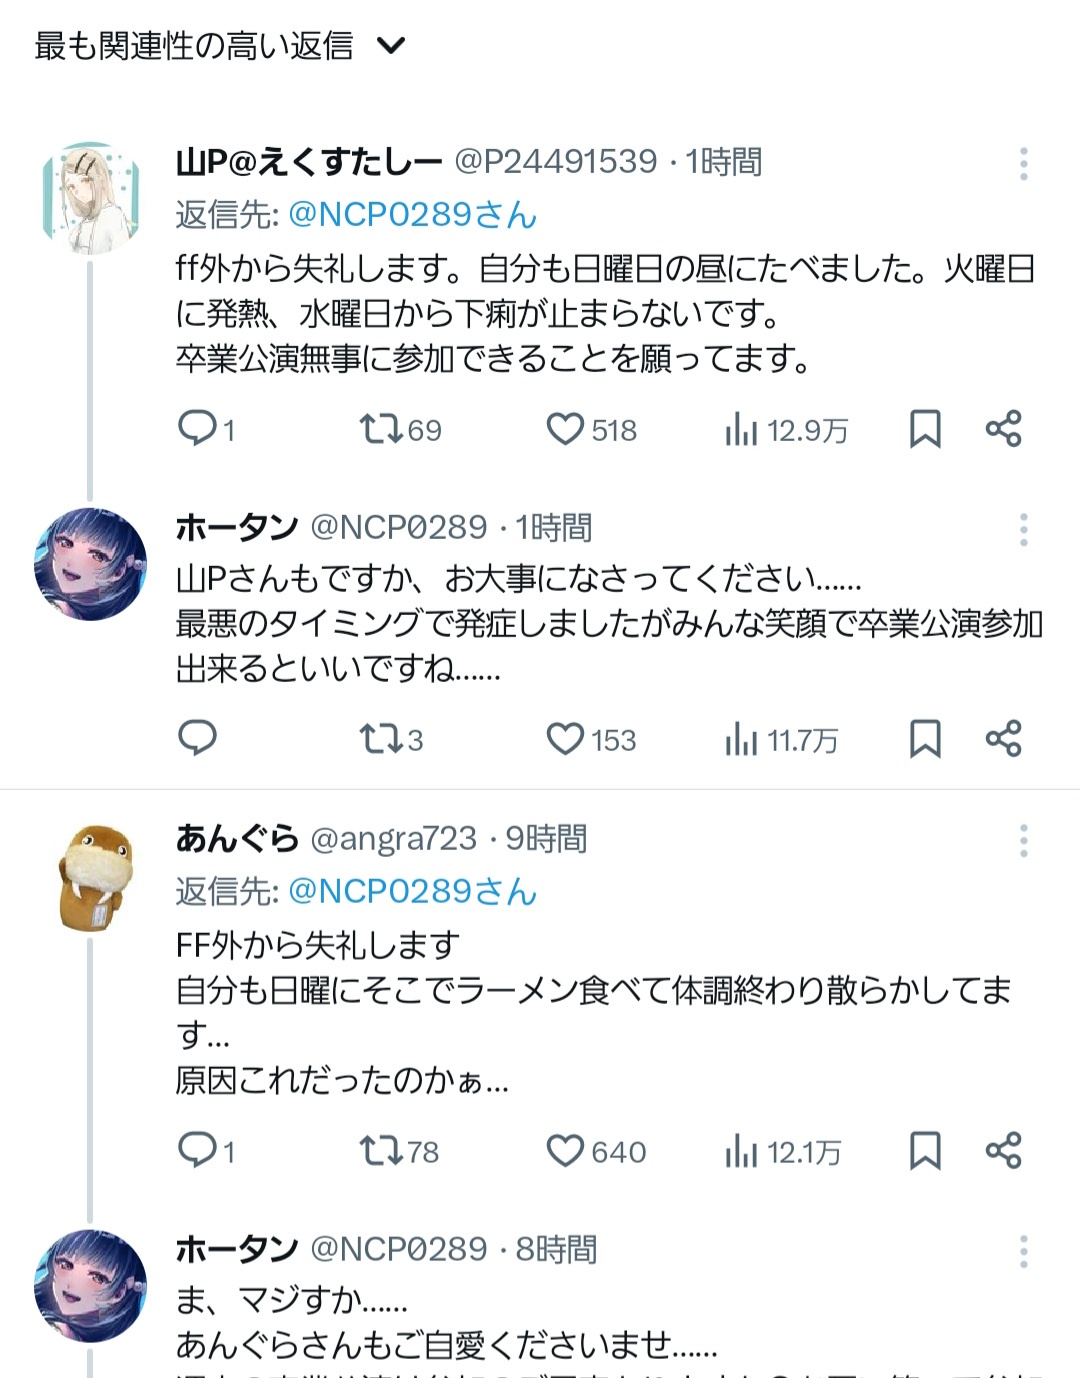
Task: View analytics 12.1万 on あんぐら's reply
Action: coord(784,1152)
